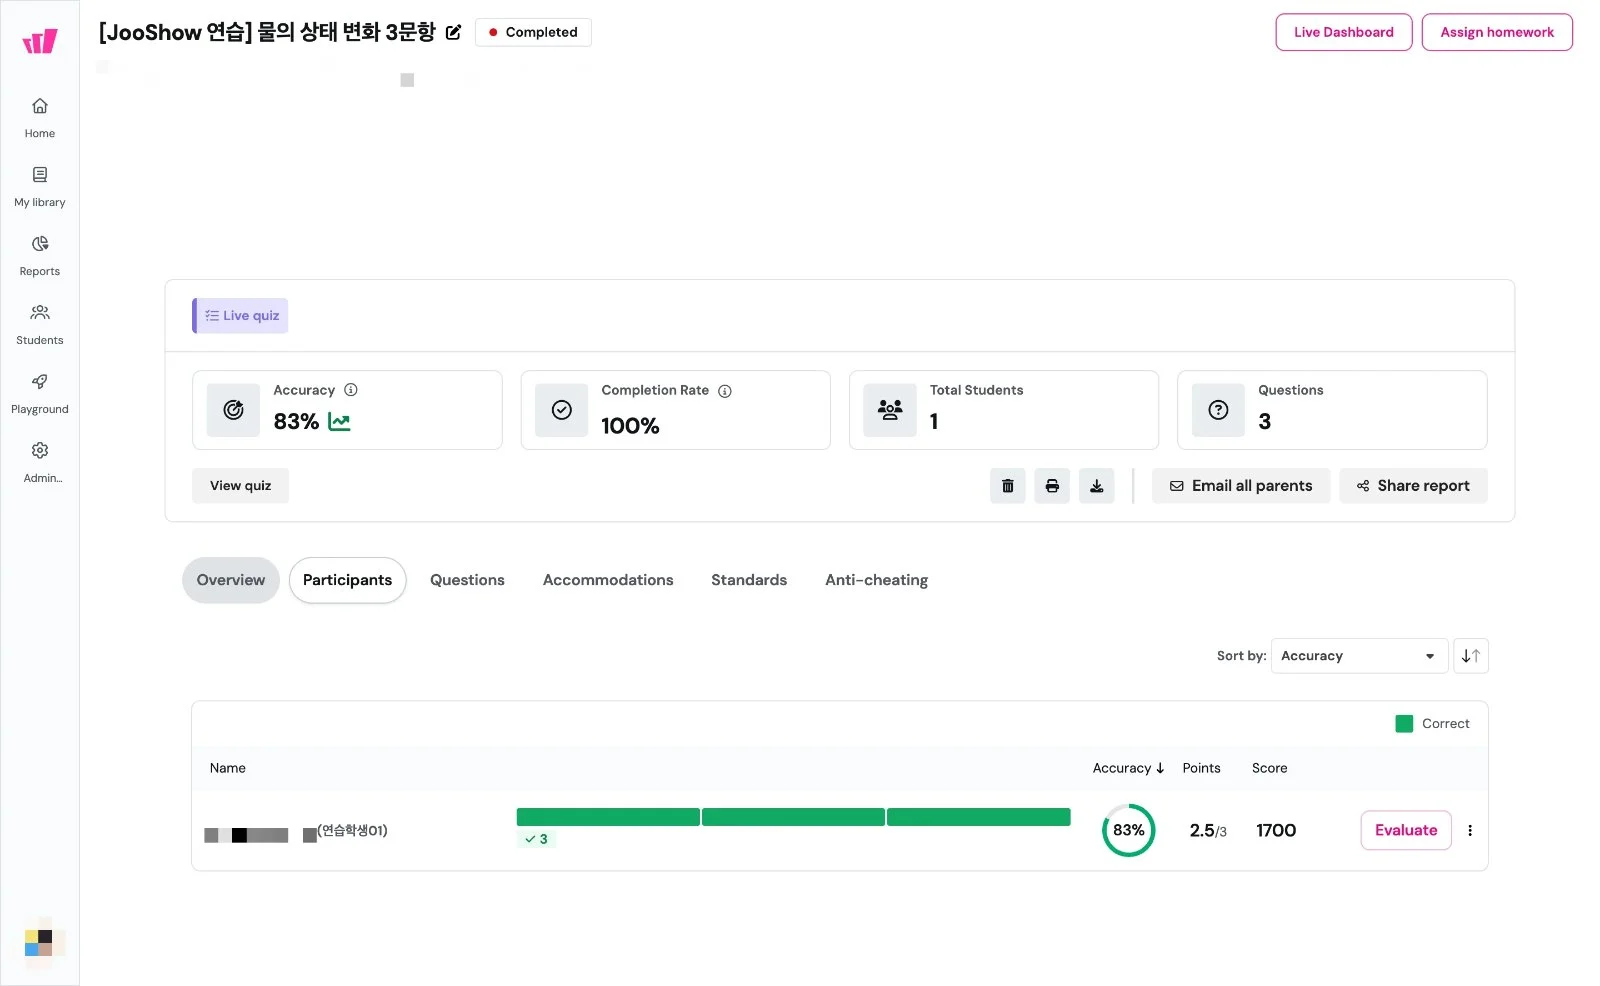Click the Live quiz badge
This screenshot has width=1600, height=986.
point(240,316)
